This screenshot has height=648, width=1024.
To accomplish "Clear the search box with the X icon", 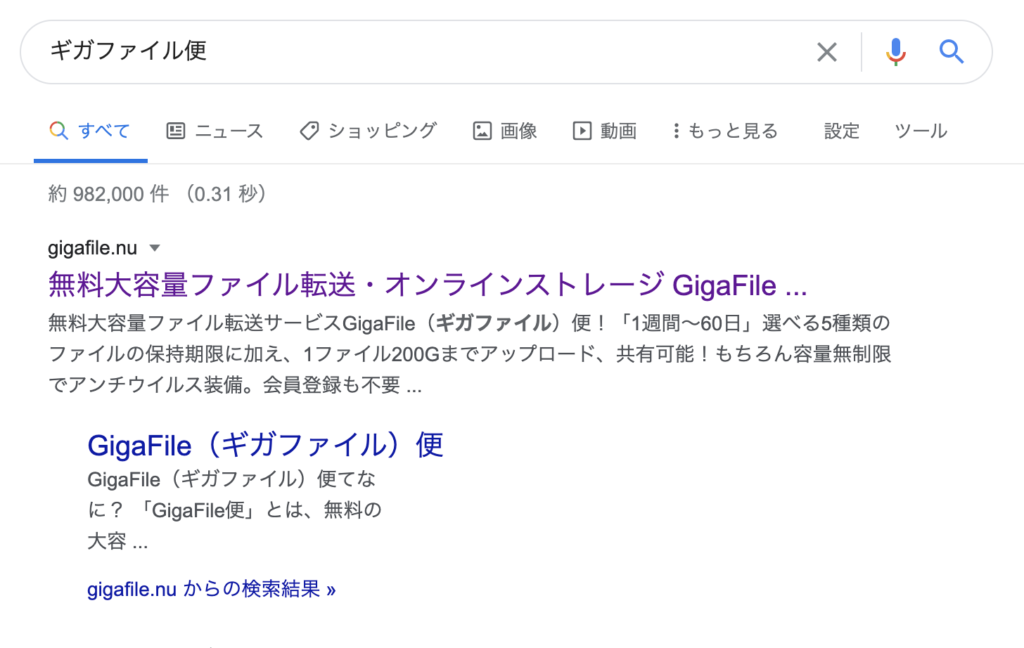I will [x=827, y=52].
